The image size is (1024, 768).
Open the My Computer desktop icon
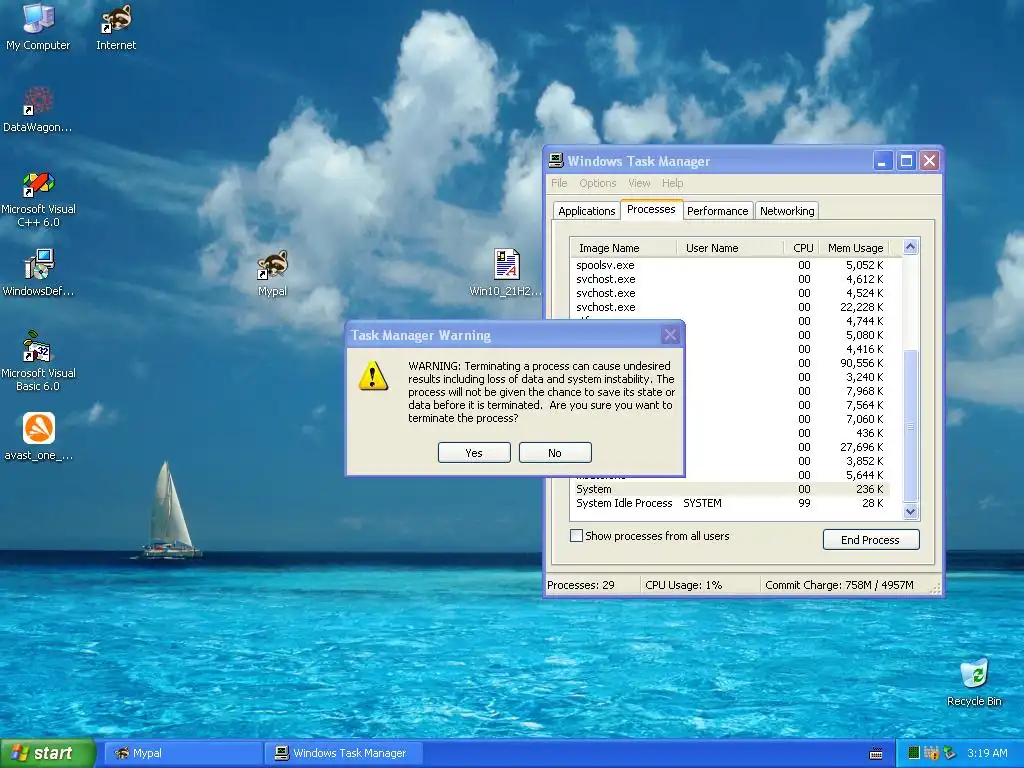point(38,26)
